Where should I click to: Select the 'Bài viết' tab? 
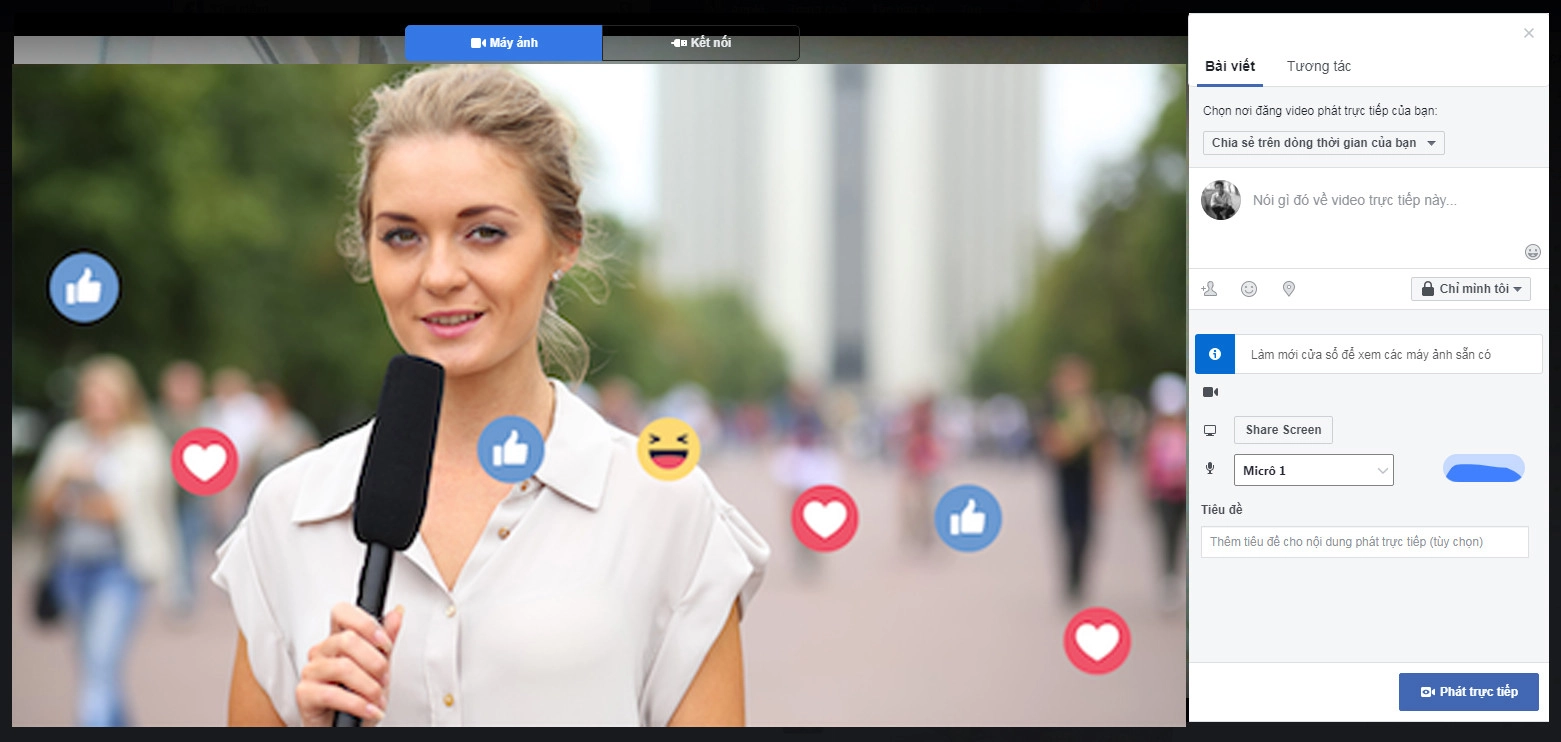[1230, 66]
